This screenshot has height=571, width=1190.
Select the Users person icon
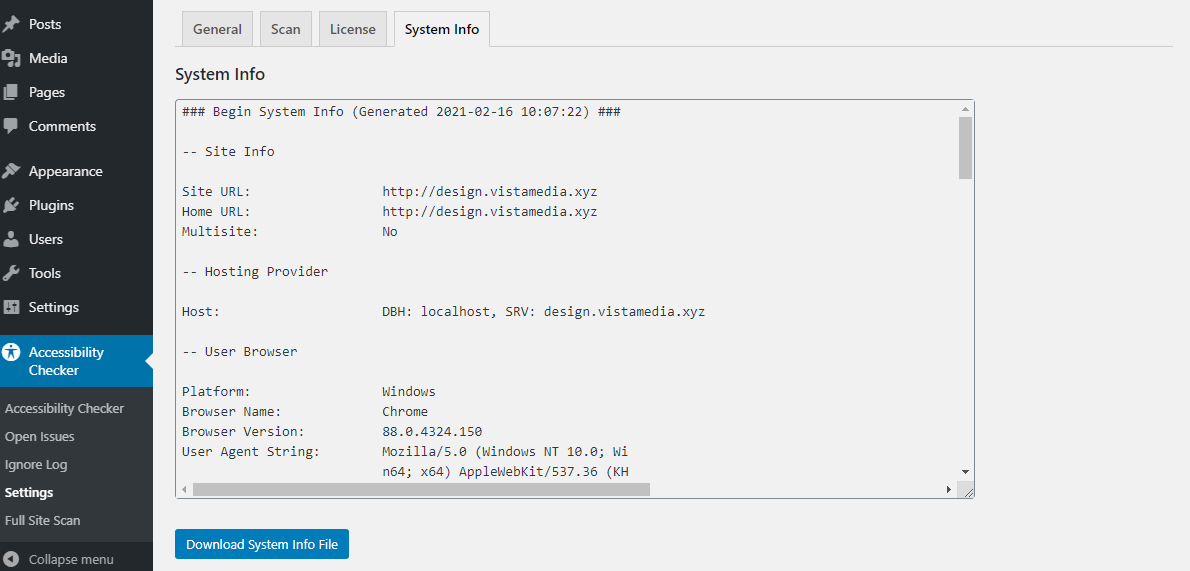pos(11,239)
